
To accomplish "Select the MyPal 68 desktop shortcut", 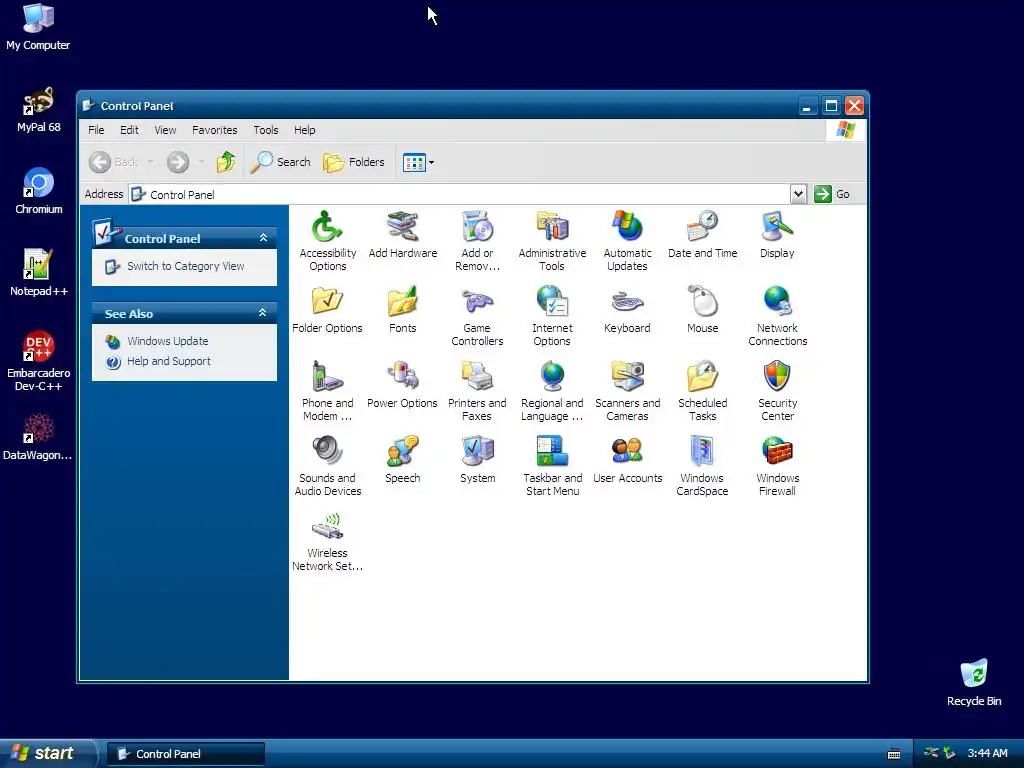I will tap(39, 109).
